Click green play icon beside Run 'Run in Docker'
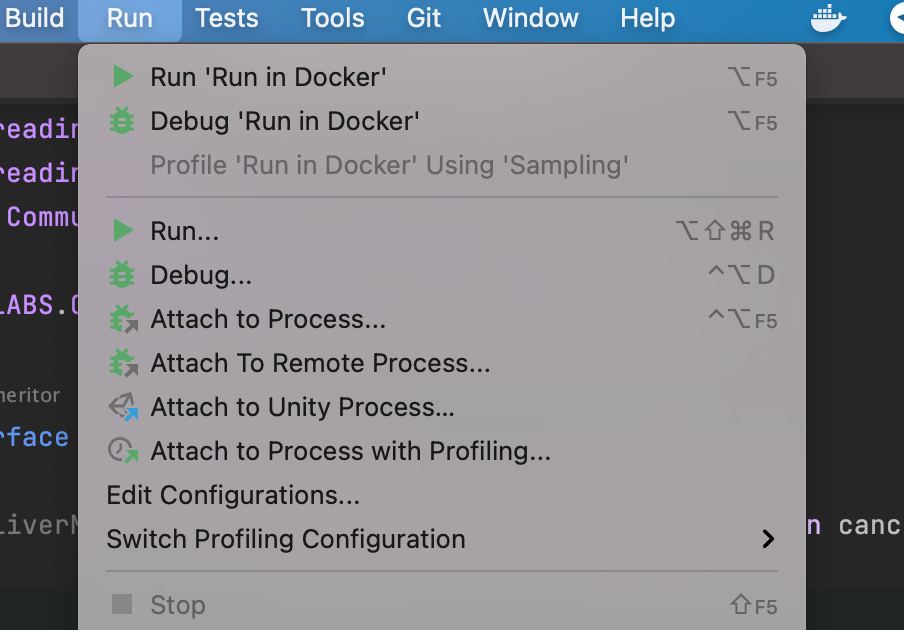Screen dimensions: 904x630 123,77
